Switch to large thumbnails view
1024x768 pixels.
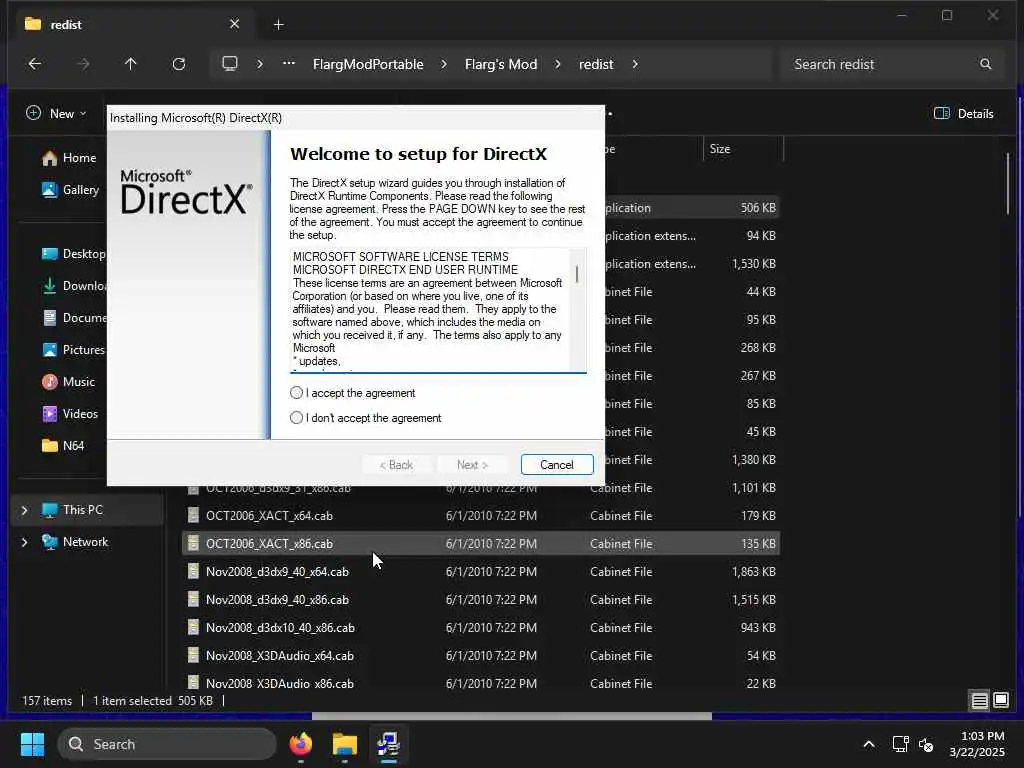[x=1000, y=701]
